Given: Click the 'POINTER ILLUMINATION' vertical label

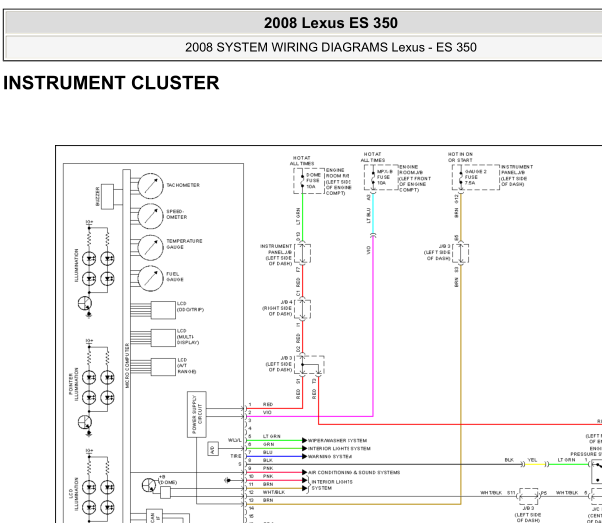Looking at the screenshot, I should [x=73, y=384].
